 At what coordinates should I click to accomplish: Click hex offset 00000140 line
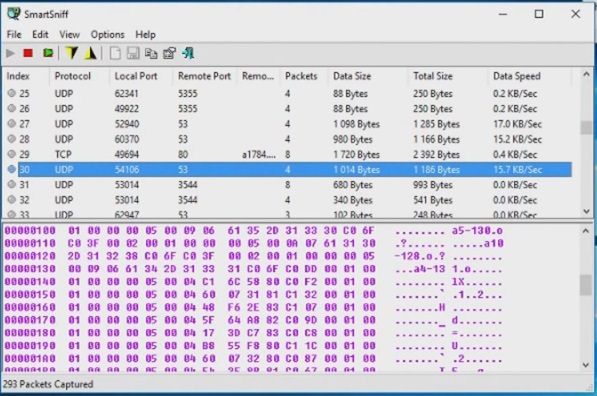(254, 282)
